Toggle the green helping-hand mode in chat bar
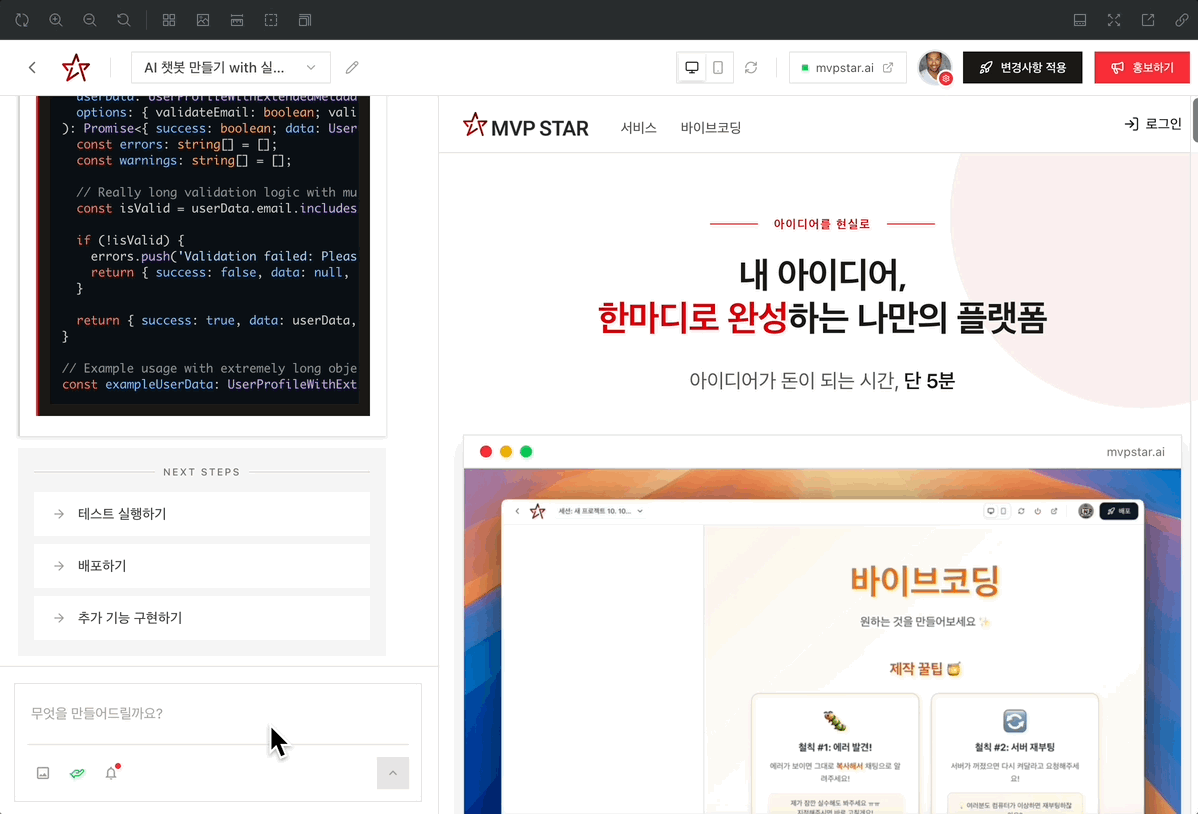This screenshot has width=1198, height=814. (77, 772)
